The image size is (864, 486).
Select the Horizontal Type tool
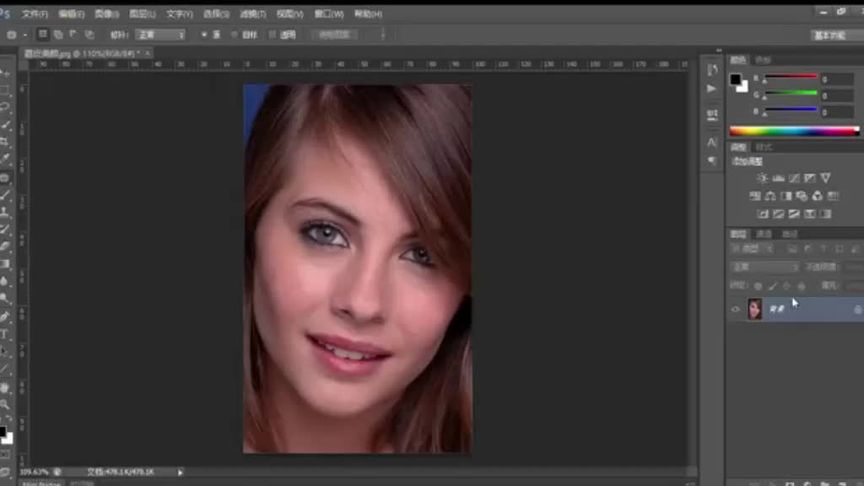click(6, 334)
